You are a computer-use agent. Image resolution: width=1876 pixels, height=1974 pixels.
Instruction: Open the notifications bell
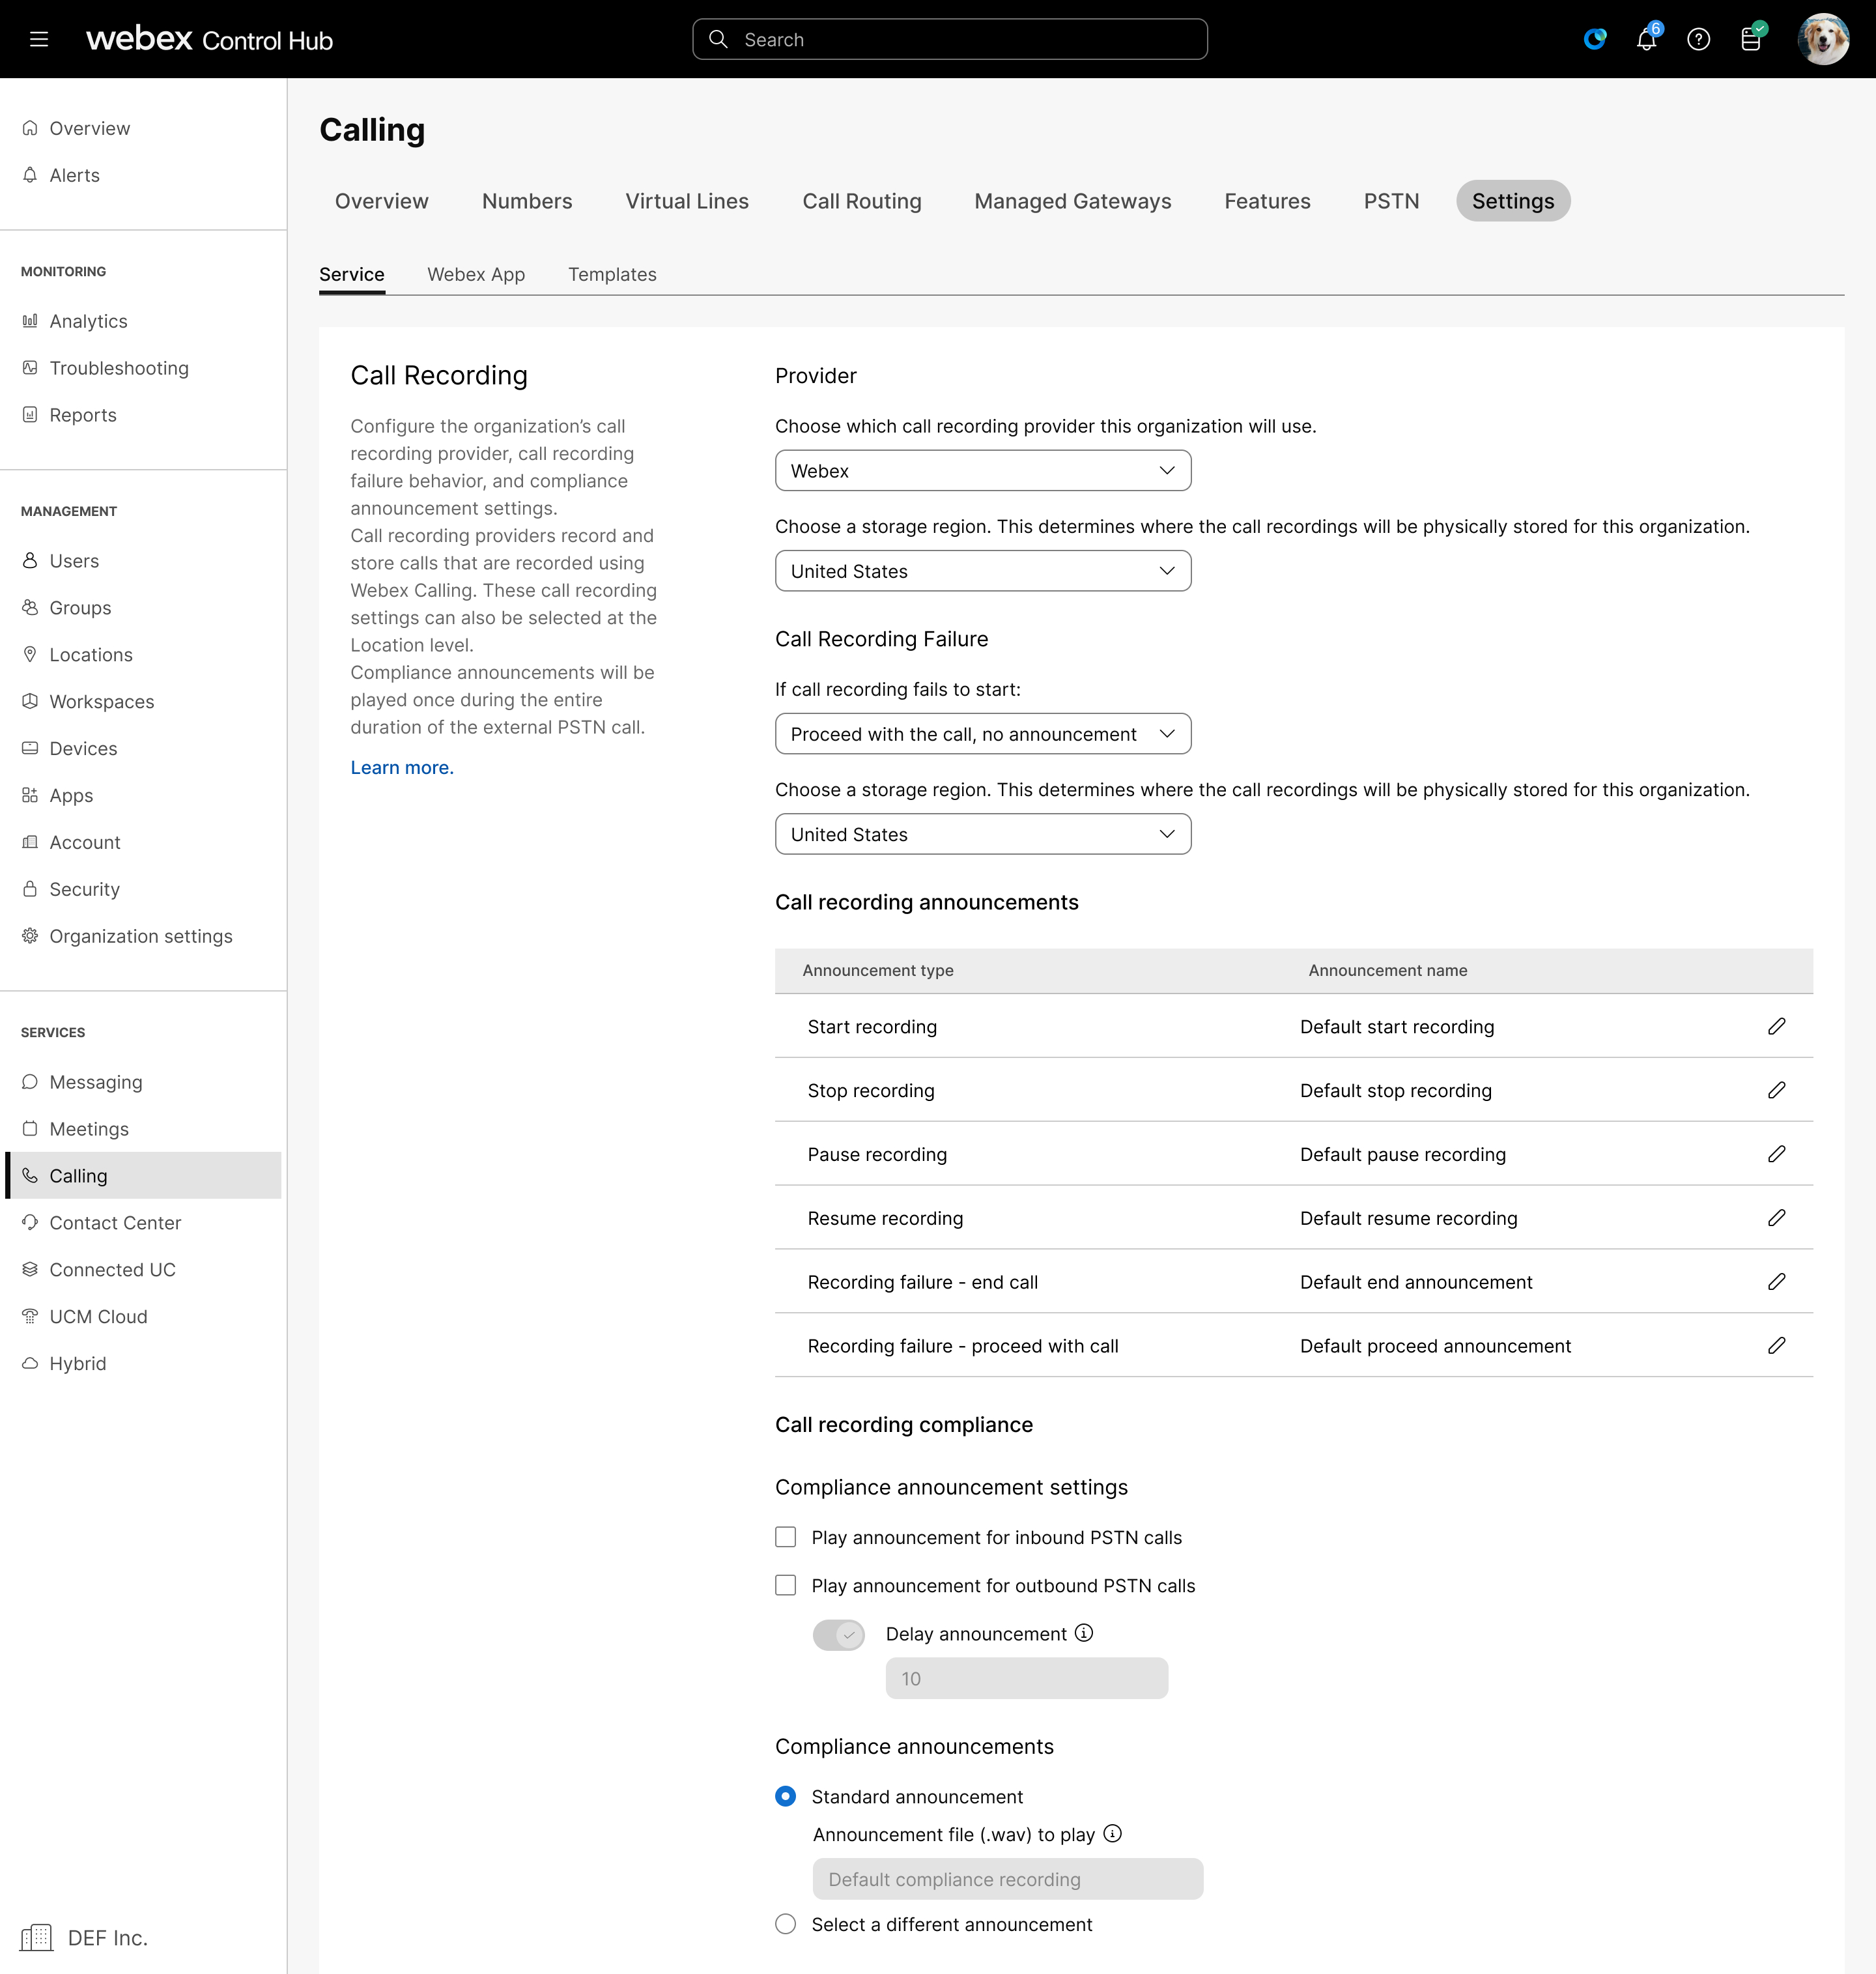[1645, 39]
